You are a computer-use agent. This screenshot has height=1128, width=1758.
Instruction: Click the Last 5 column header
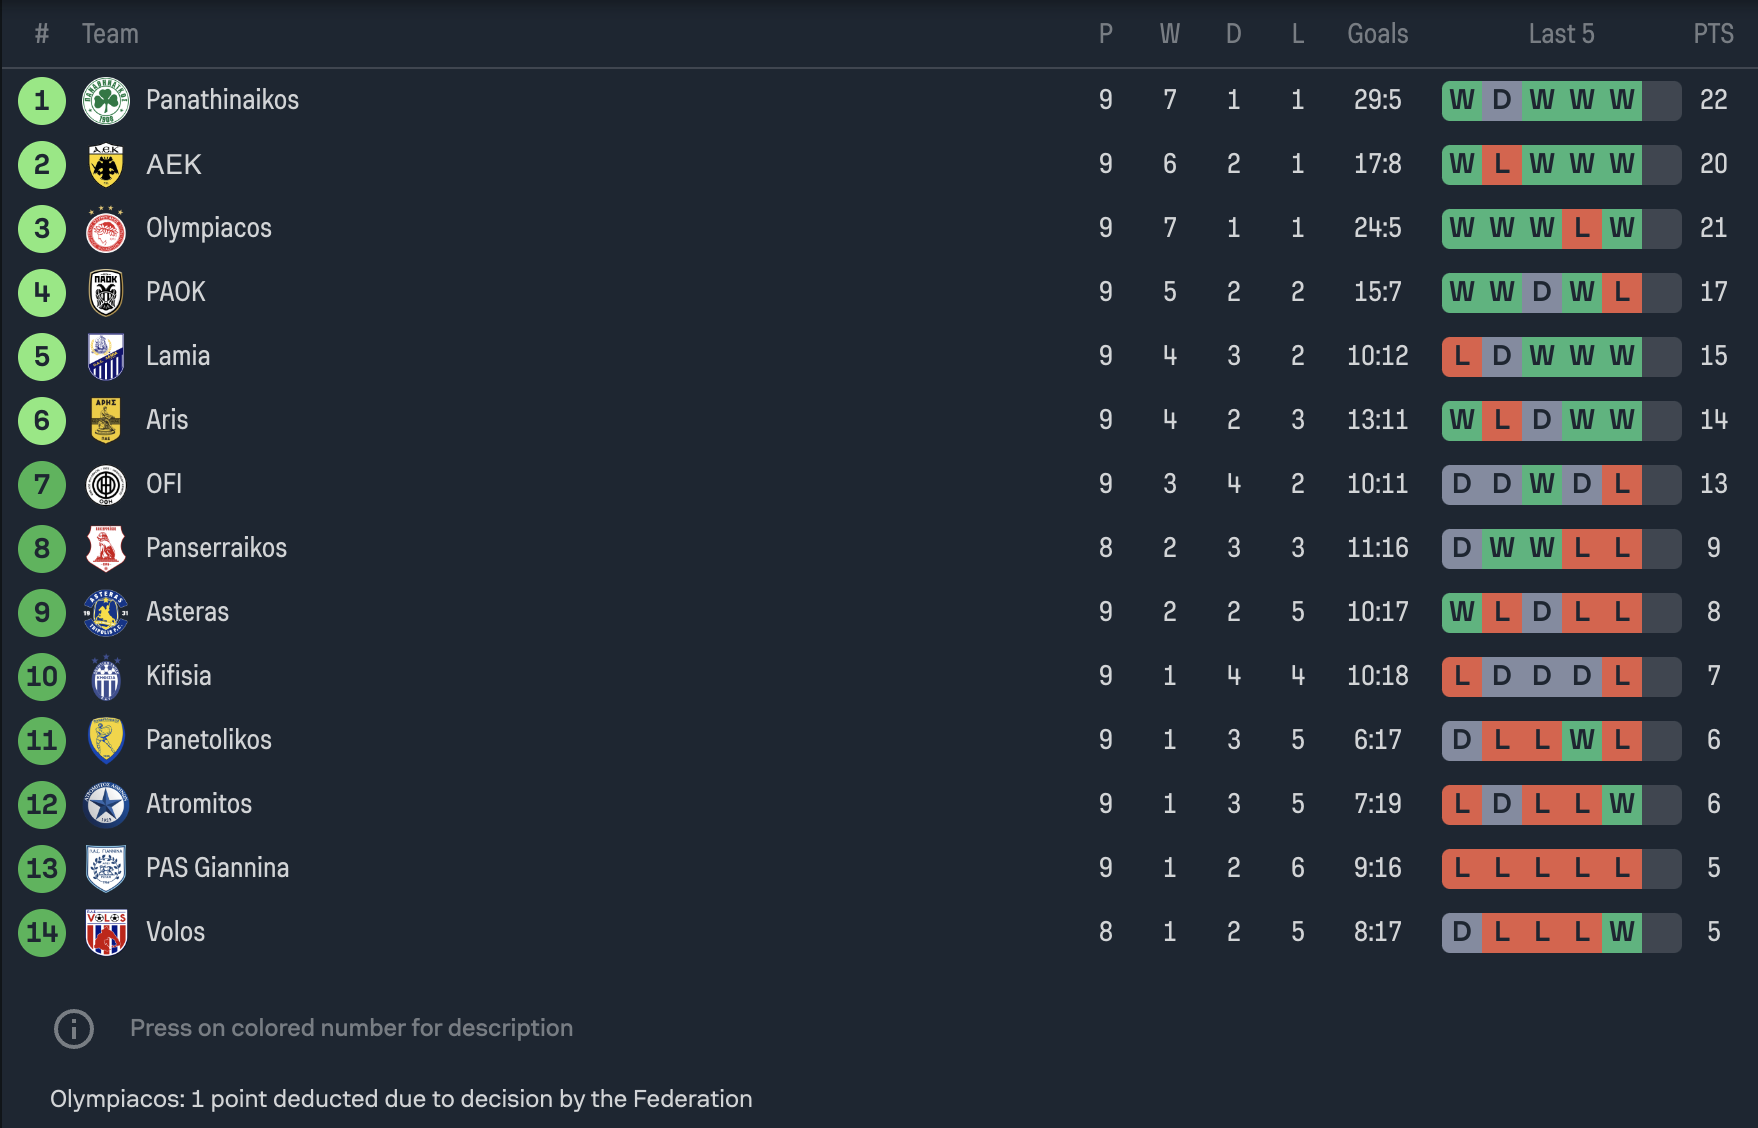[x=1561, y=34]
